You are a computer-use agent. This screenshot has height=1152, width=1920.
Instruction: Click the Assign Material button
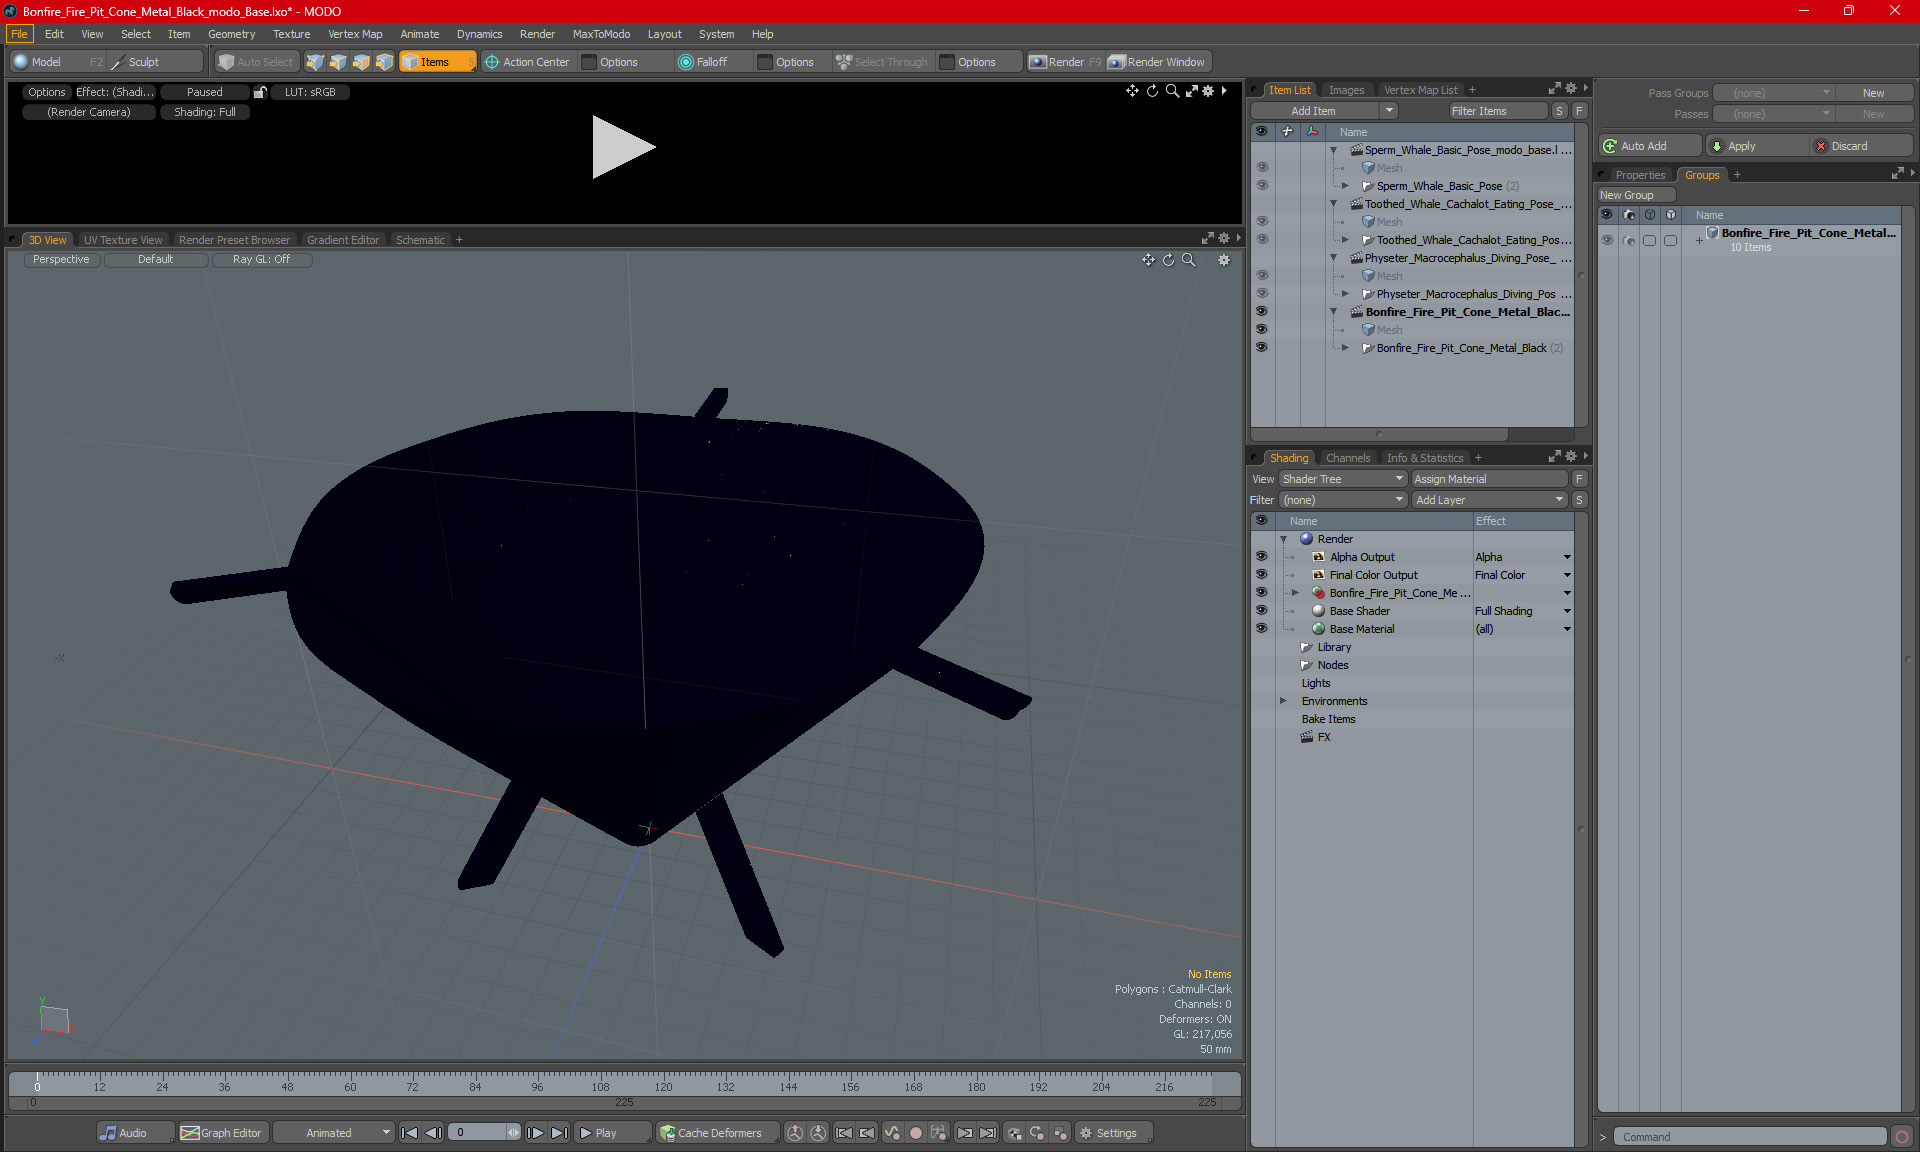(x=1489, y=479)
